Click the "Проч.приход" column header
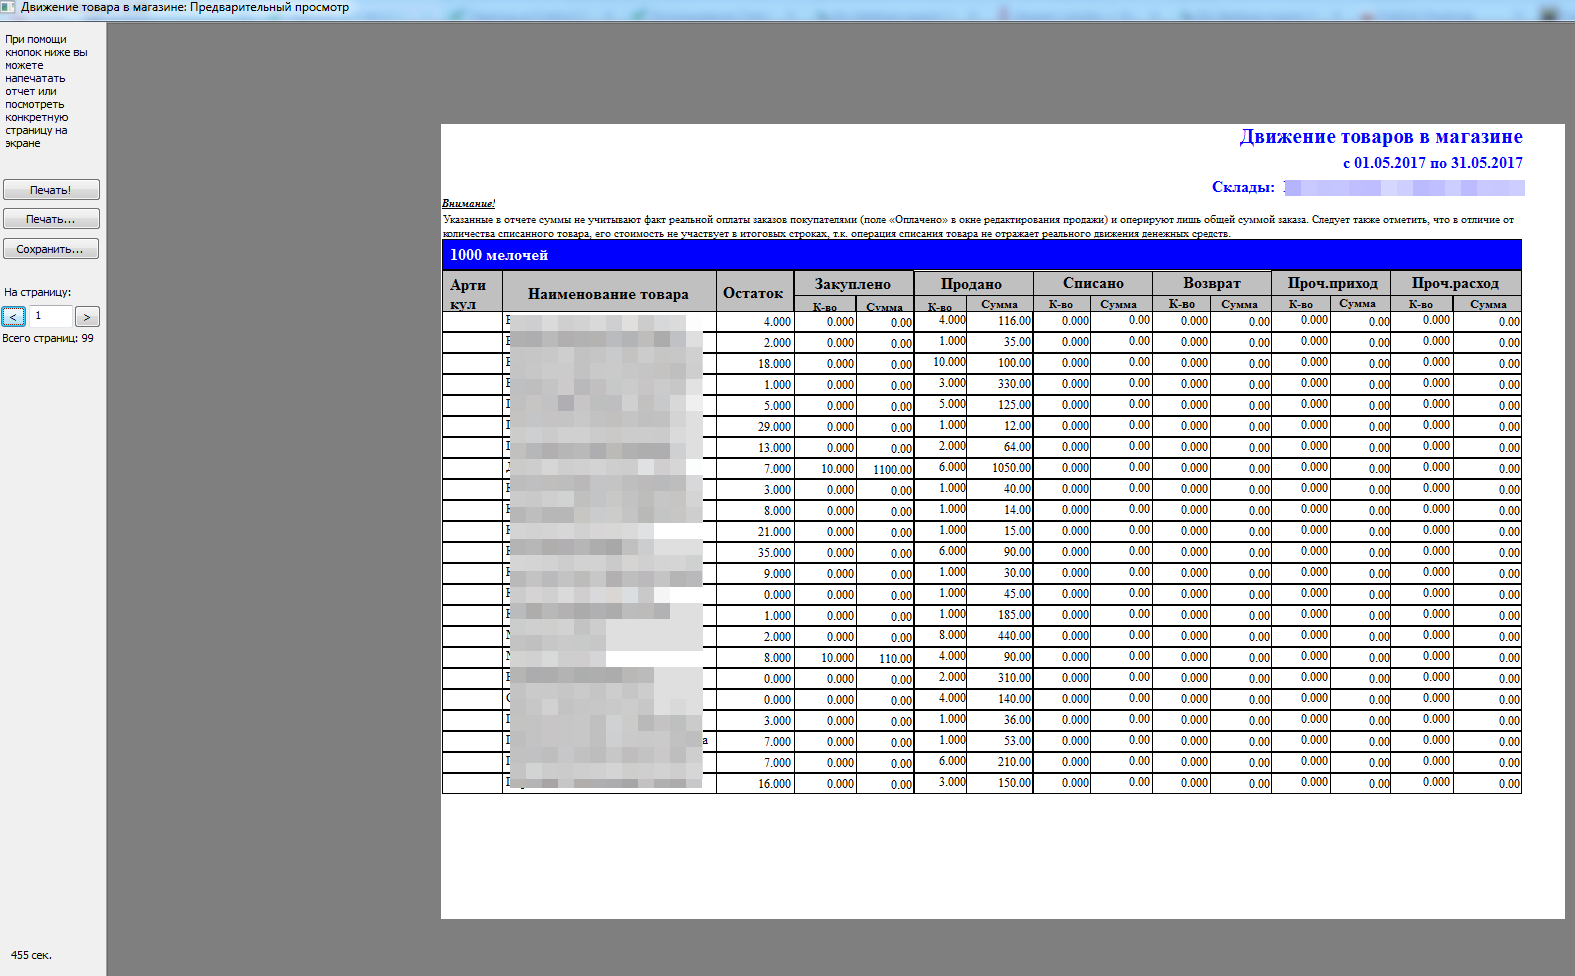 [1332, 283]
